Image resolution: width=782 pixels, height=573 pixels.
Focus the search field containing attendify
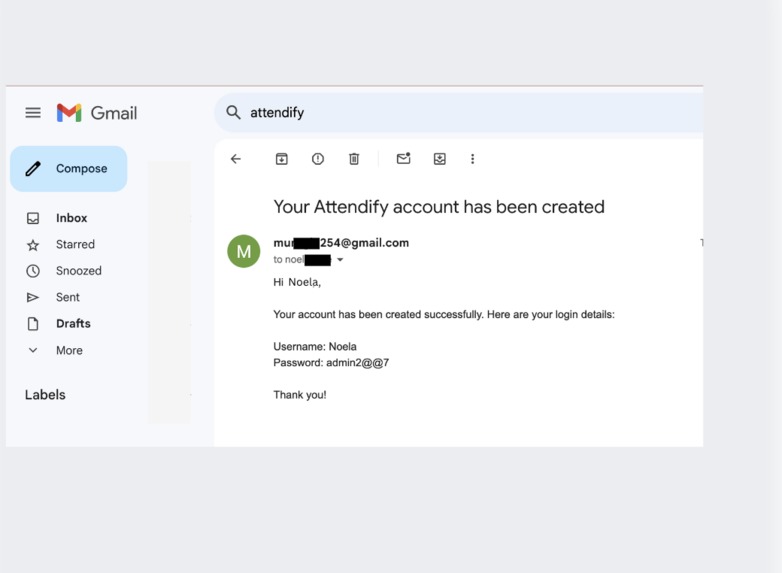[459, 113]
